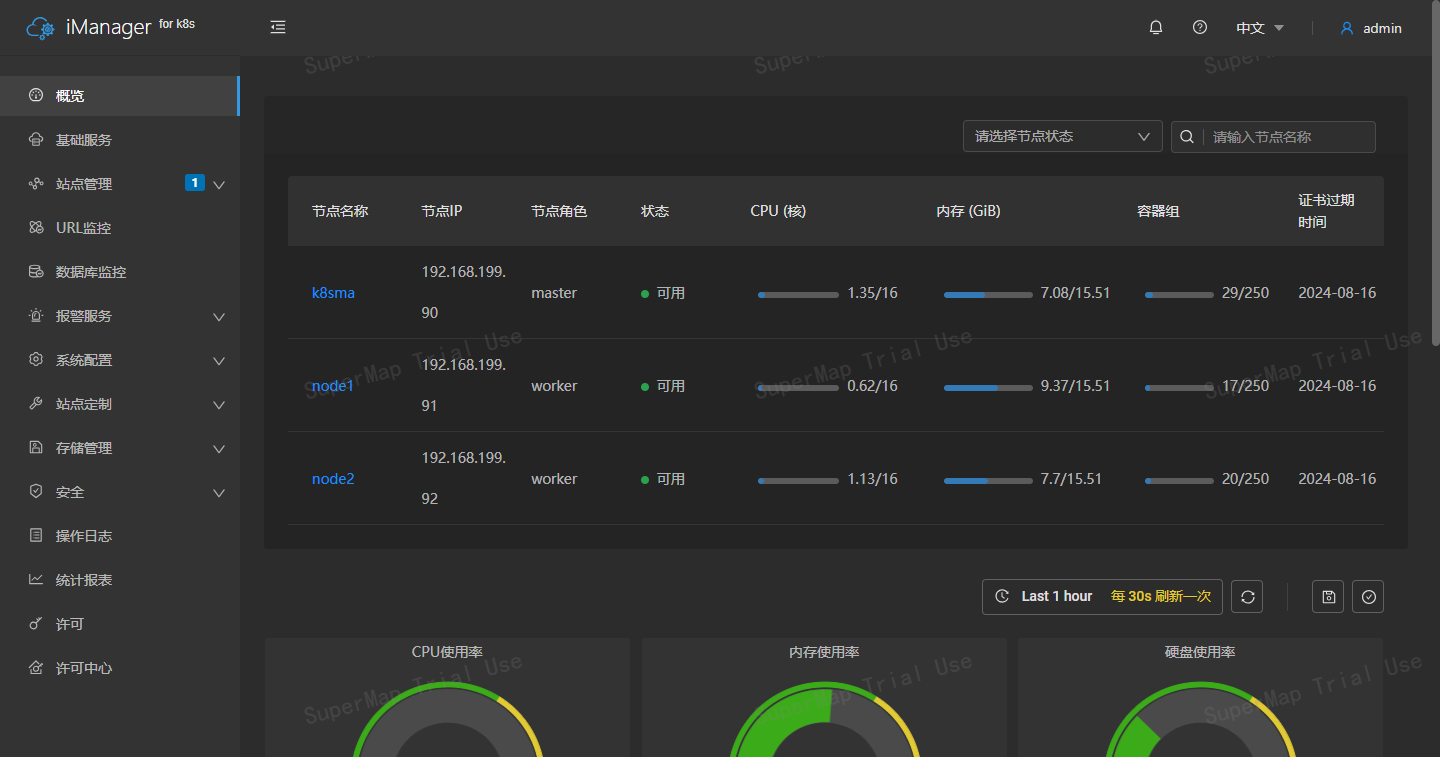Click the admin user avatar icon
This screenshot has width=1440, height=757.
point(1347,28)
